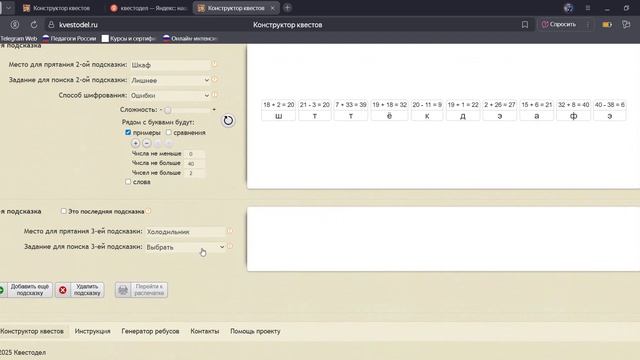
Task: Bookmark this page using the bookmark icon
Action: tap(525, 24)
